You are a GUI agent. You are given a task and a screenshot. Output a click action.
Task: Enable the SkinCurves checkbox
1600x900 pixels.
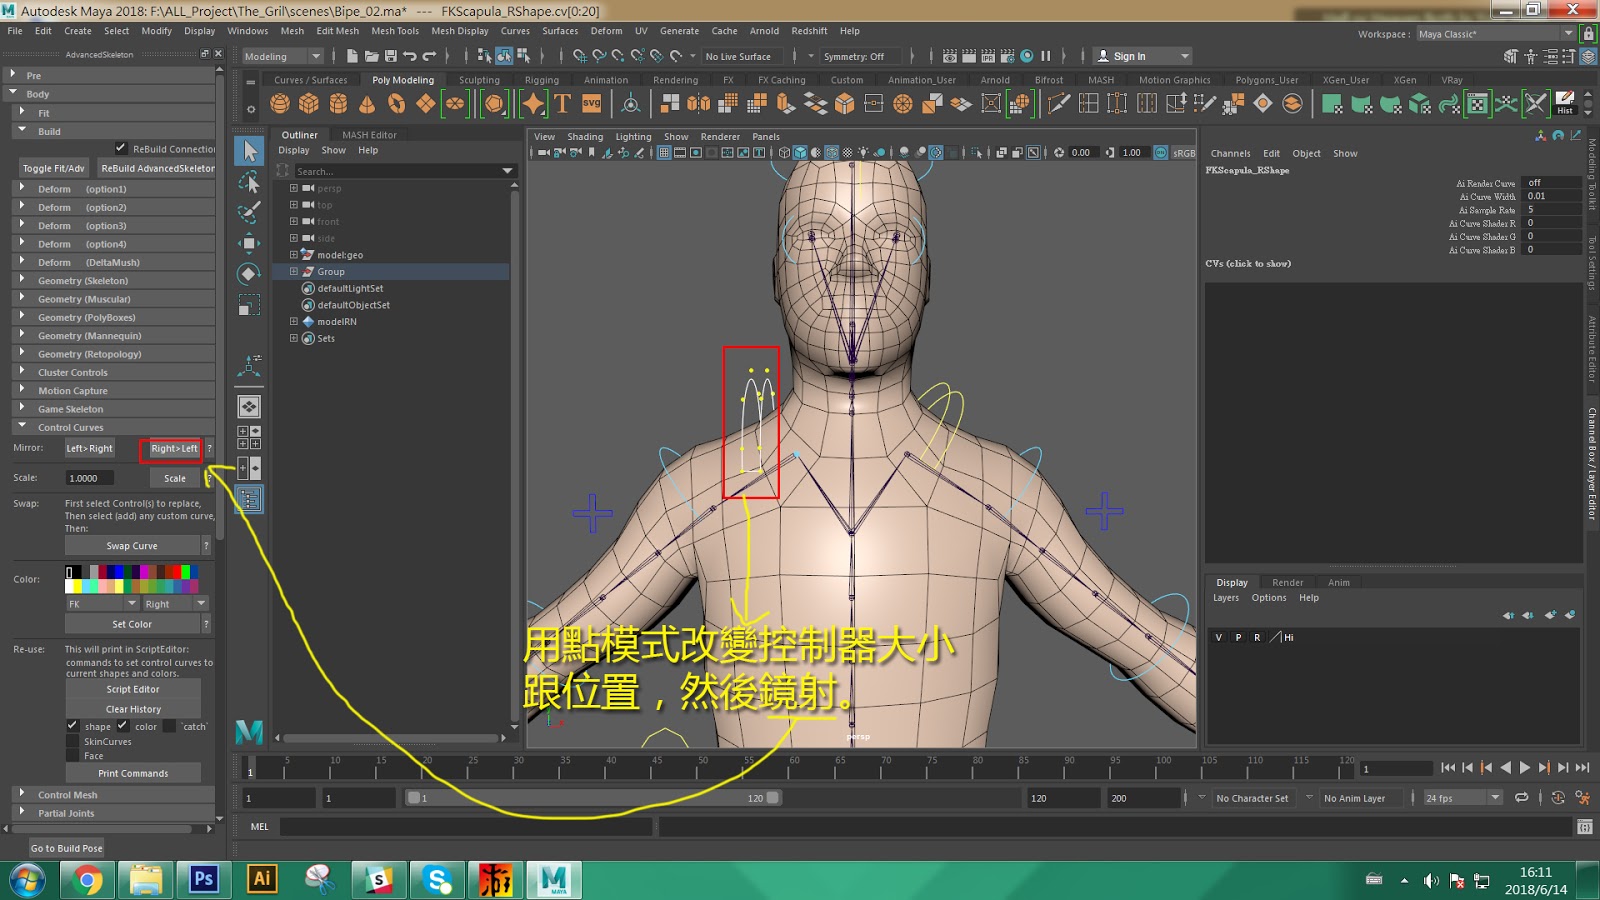[72, 741]
